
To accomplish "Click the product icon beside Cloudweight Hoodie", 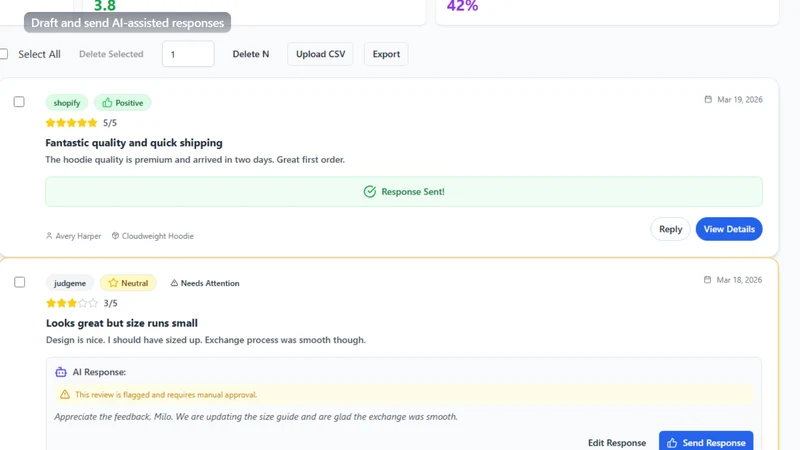I will (115, 236).
